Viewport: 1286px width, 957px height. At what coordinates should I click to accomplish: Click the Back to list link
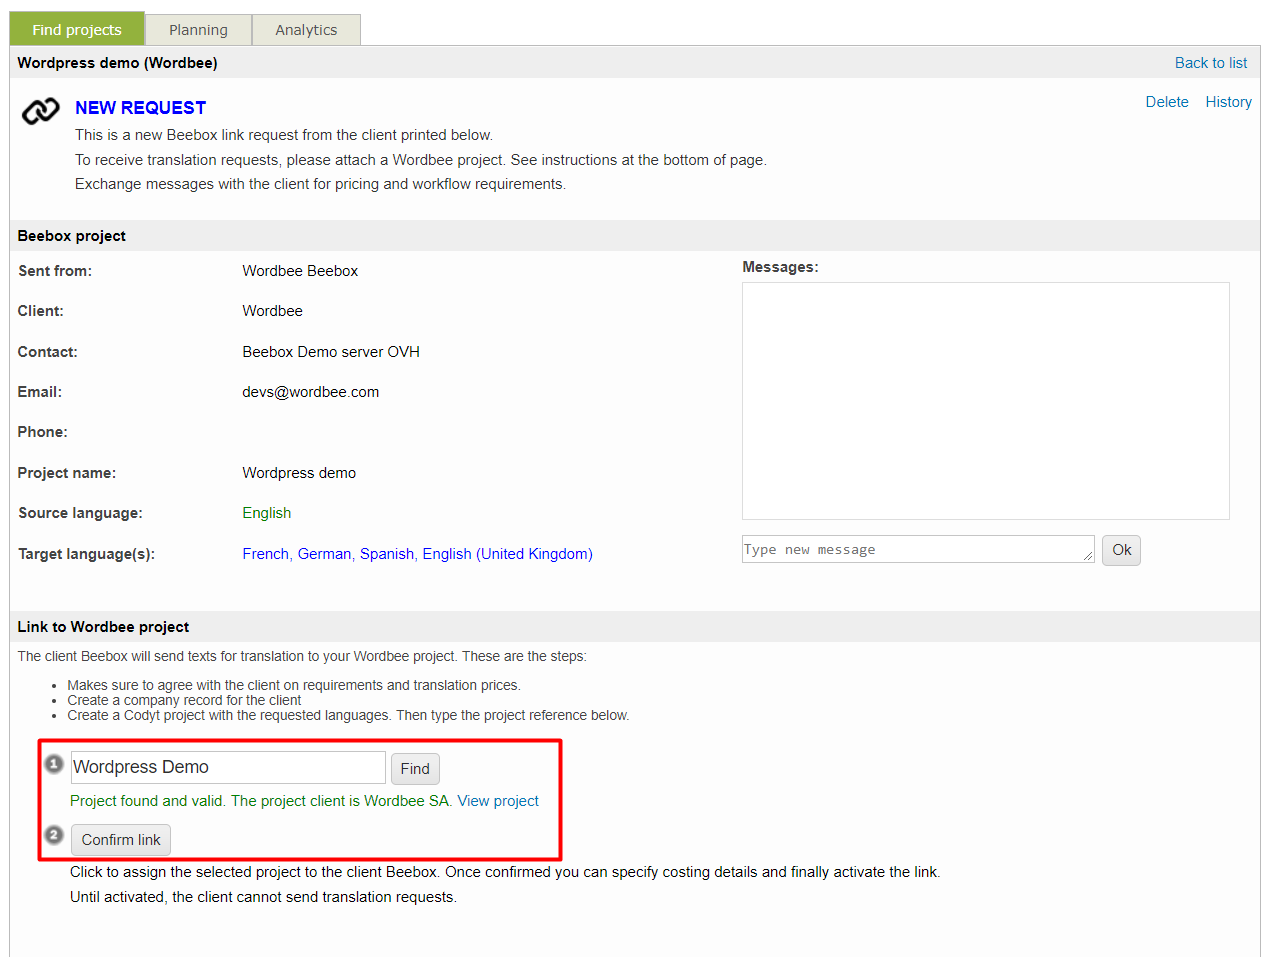coord(1210,63)
